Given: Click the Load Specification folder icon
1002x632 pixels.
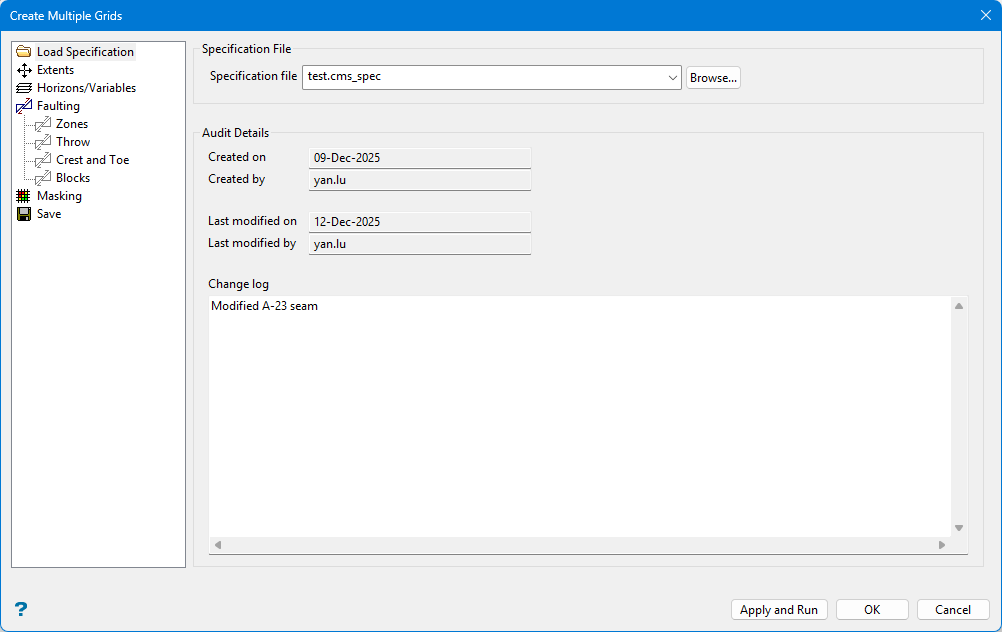Looking at the screenshot, I should pos(24,52).
